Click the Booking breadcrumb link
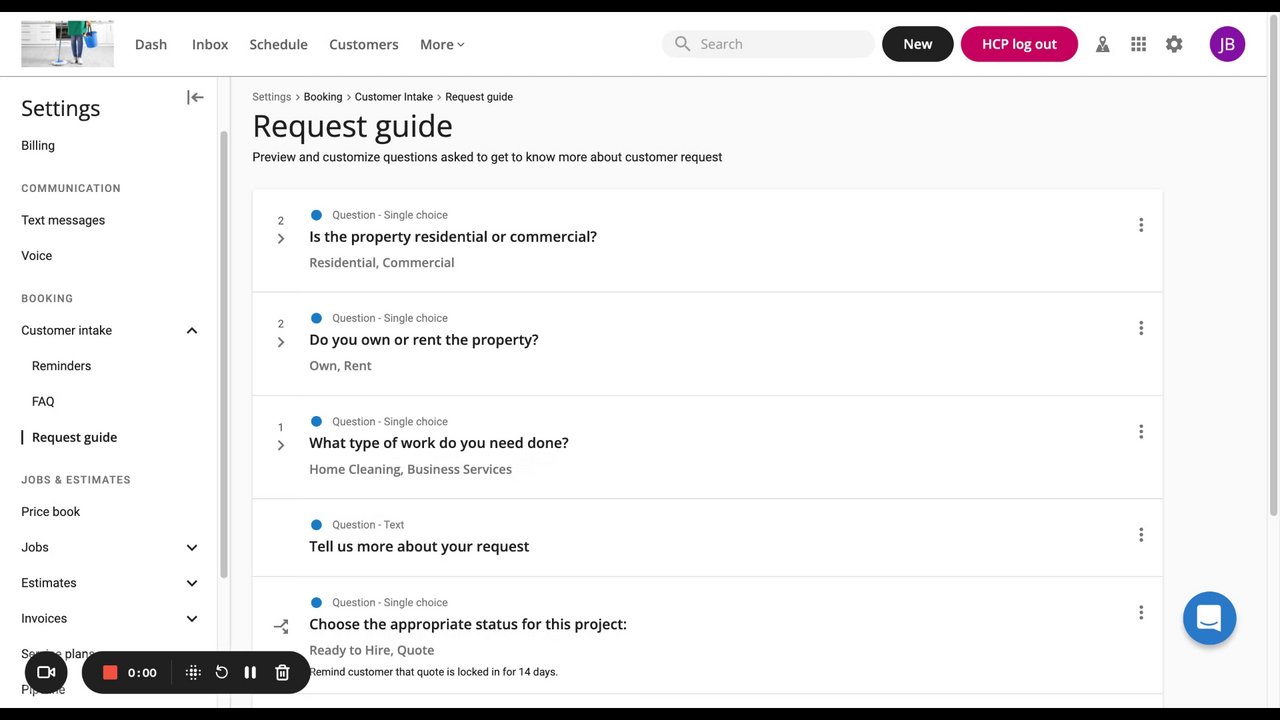 coord(323,97)
